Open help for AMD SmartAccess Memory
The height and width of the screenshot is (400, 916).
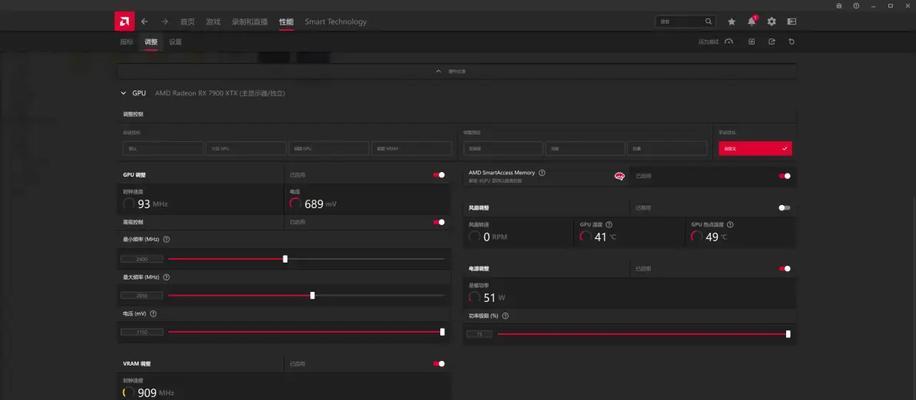[x=542, y=173]
